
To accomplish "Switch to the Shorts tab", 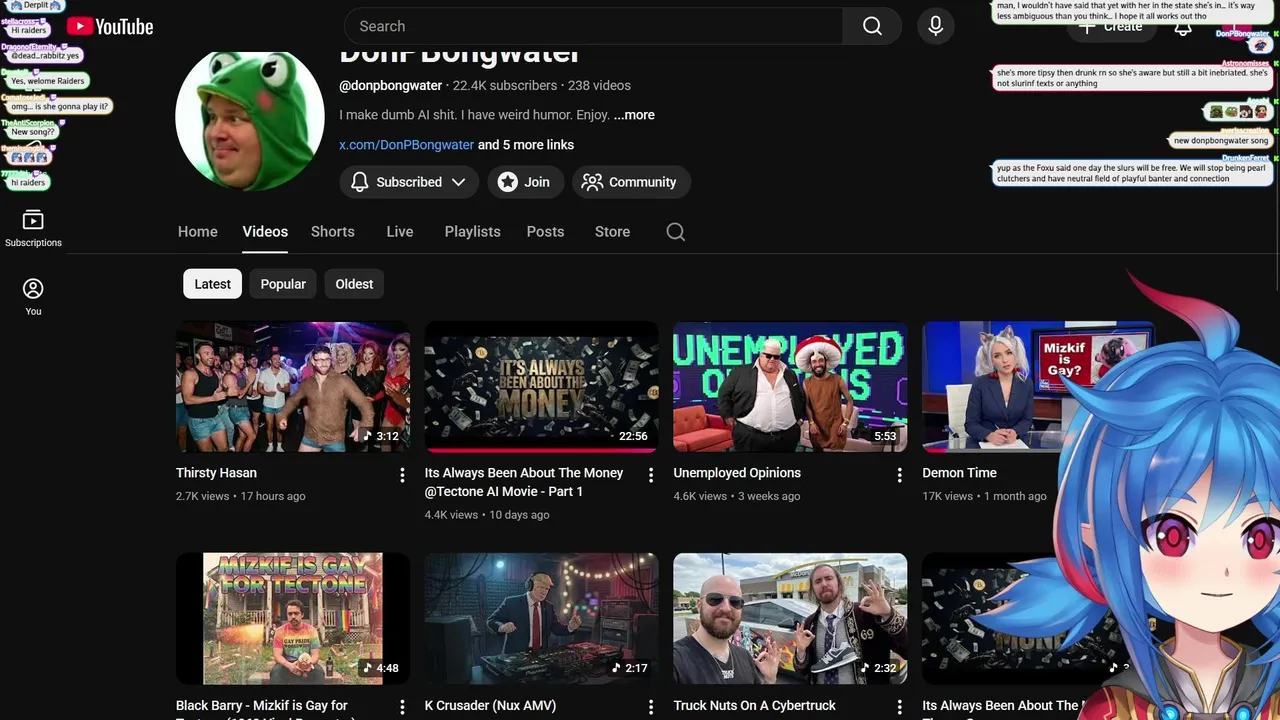I will pos(333,231).
